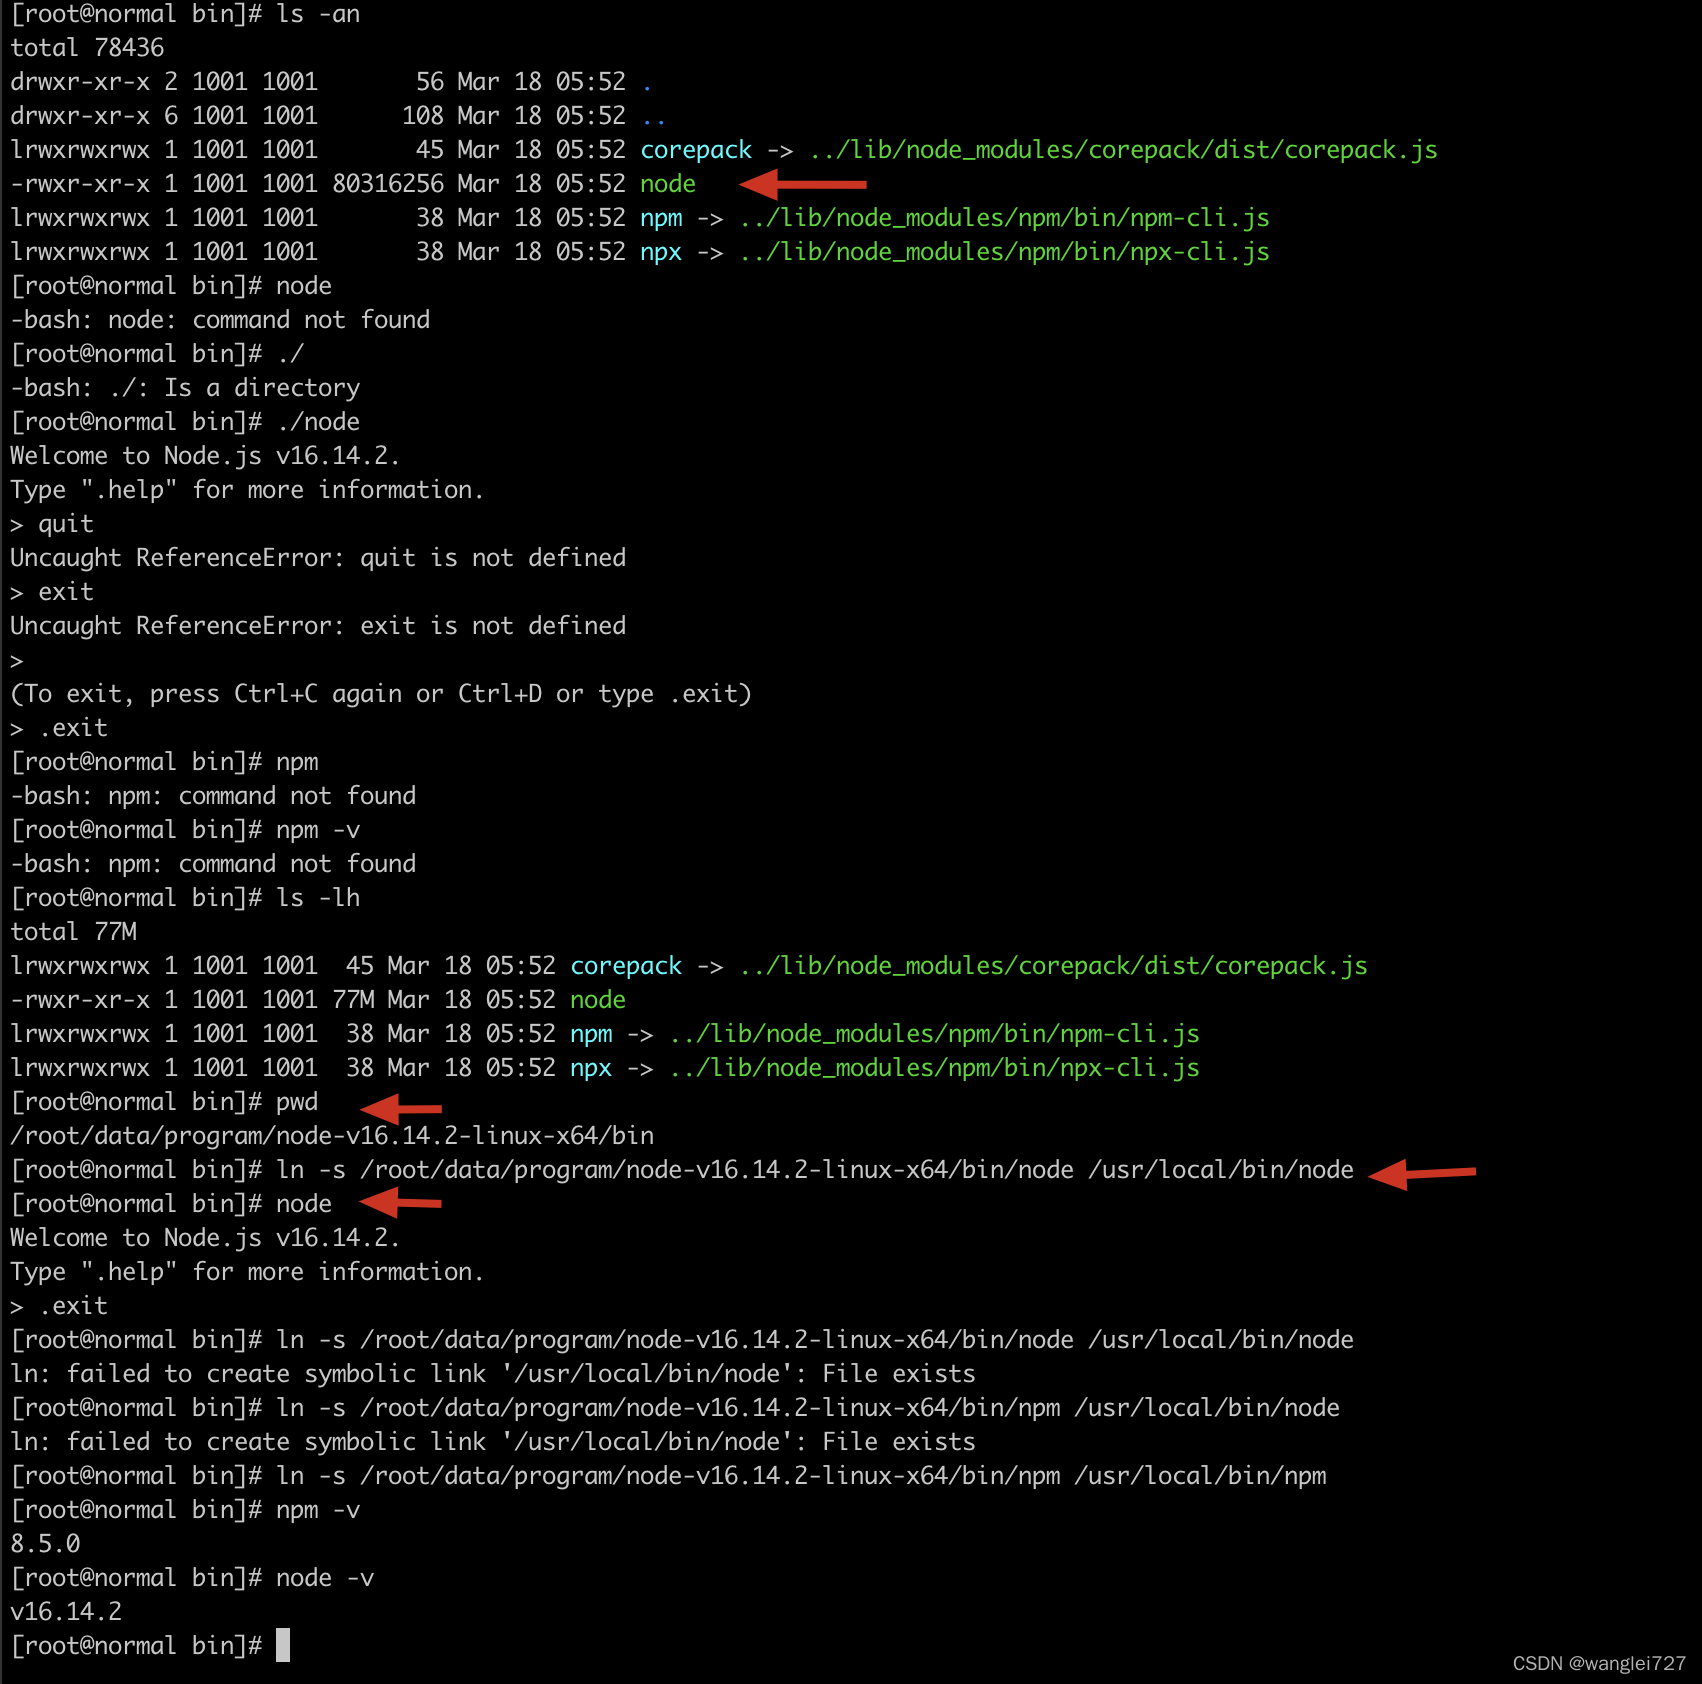Screen dimensions: 1702x1684
Task: Click the ln -s command linking npm to /usr/local/bin/node
Action: (x=808, y=1408)
